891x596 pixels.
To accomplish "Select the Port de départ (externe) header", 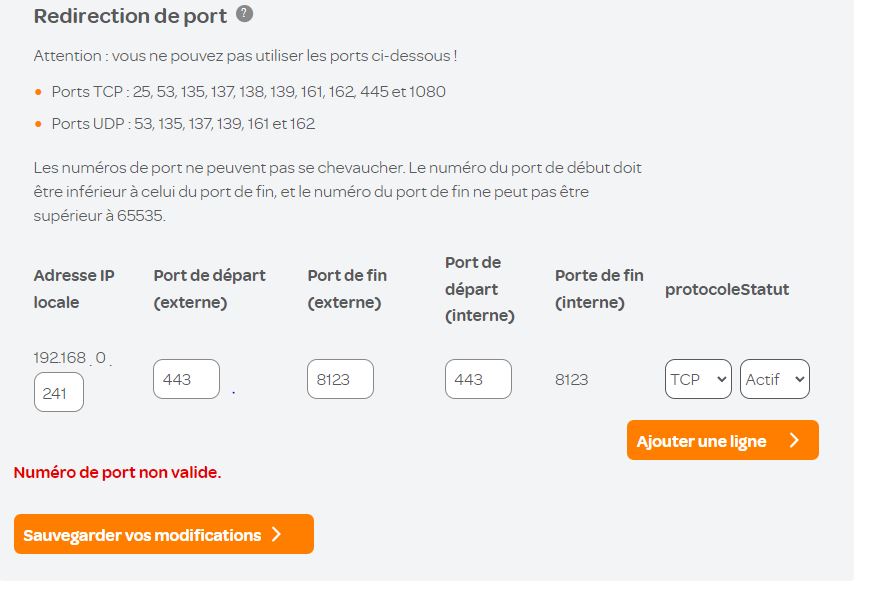I will click(x=210, y=288).
